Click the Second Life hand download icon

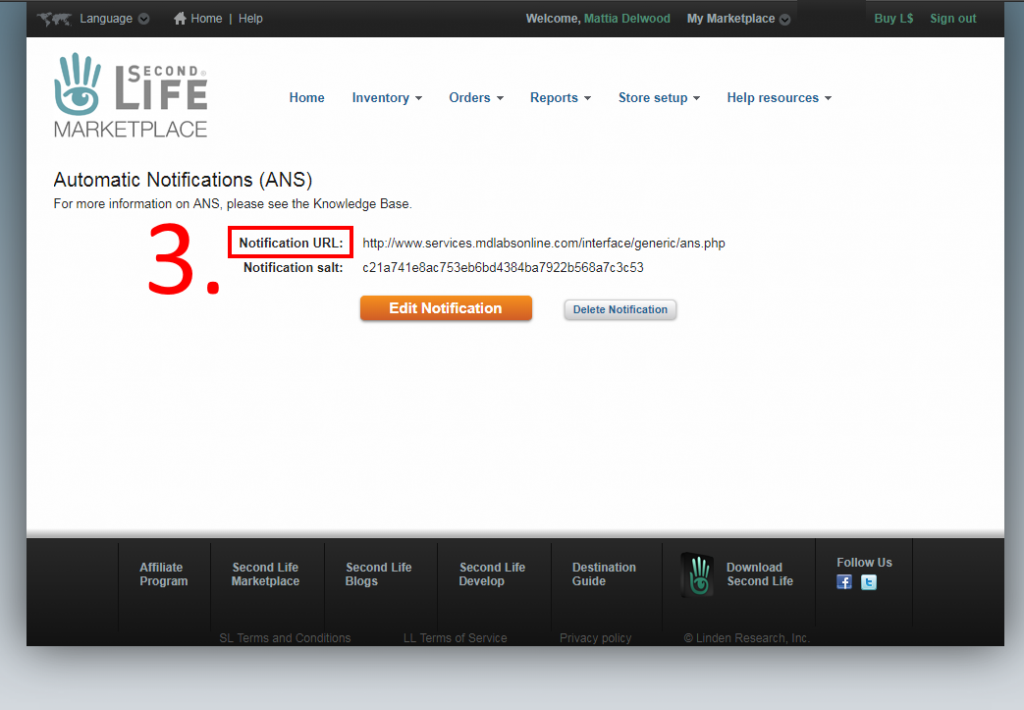pos(697,574)
